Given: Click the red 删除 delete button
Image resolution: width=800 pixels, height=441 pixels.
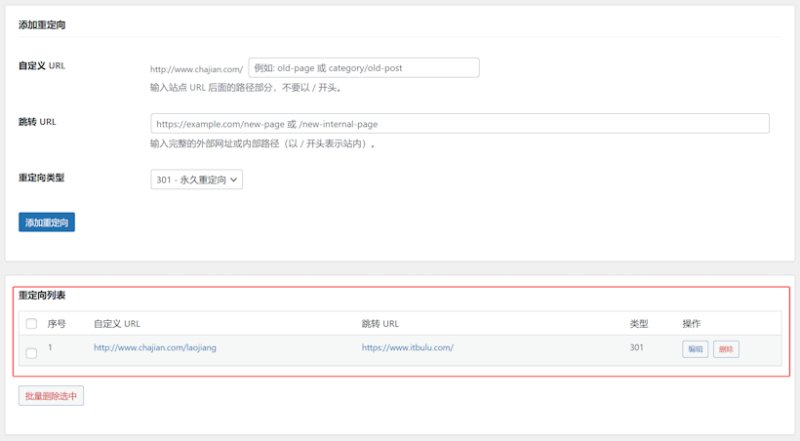Looking at the screenshot, I should (726, 349).
